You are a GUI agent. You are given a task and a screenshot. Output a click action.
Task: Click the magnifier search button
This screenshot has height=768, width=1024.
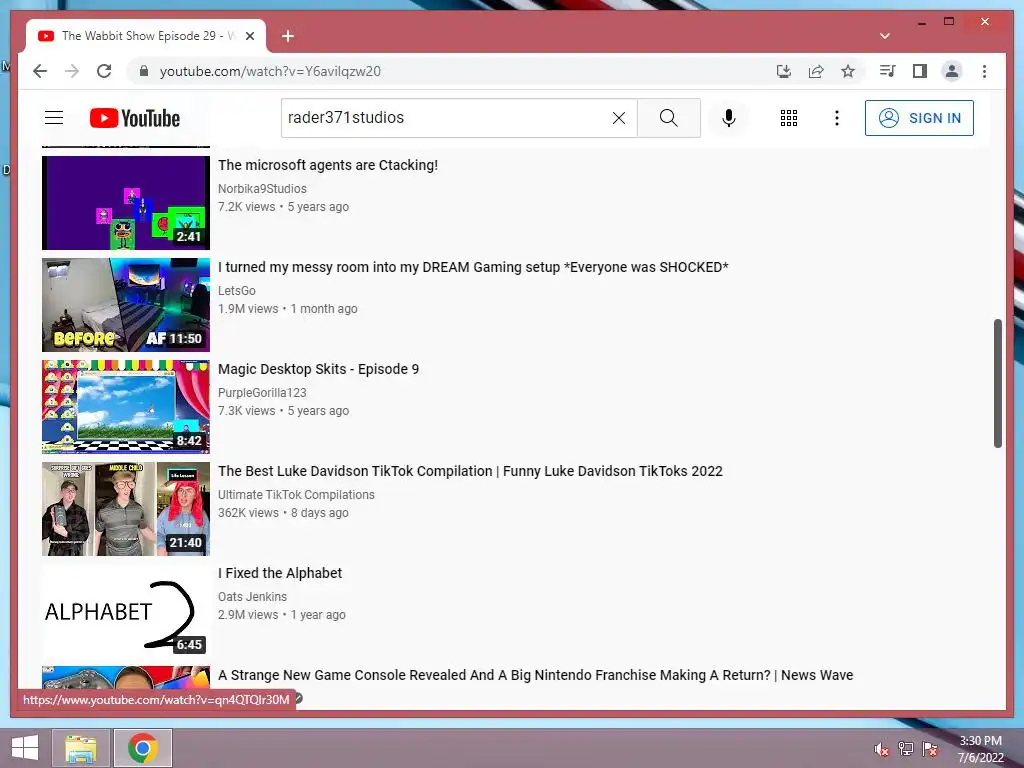point(669,118)
